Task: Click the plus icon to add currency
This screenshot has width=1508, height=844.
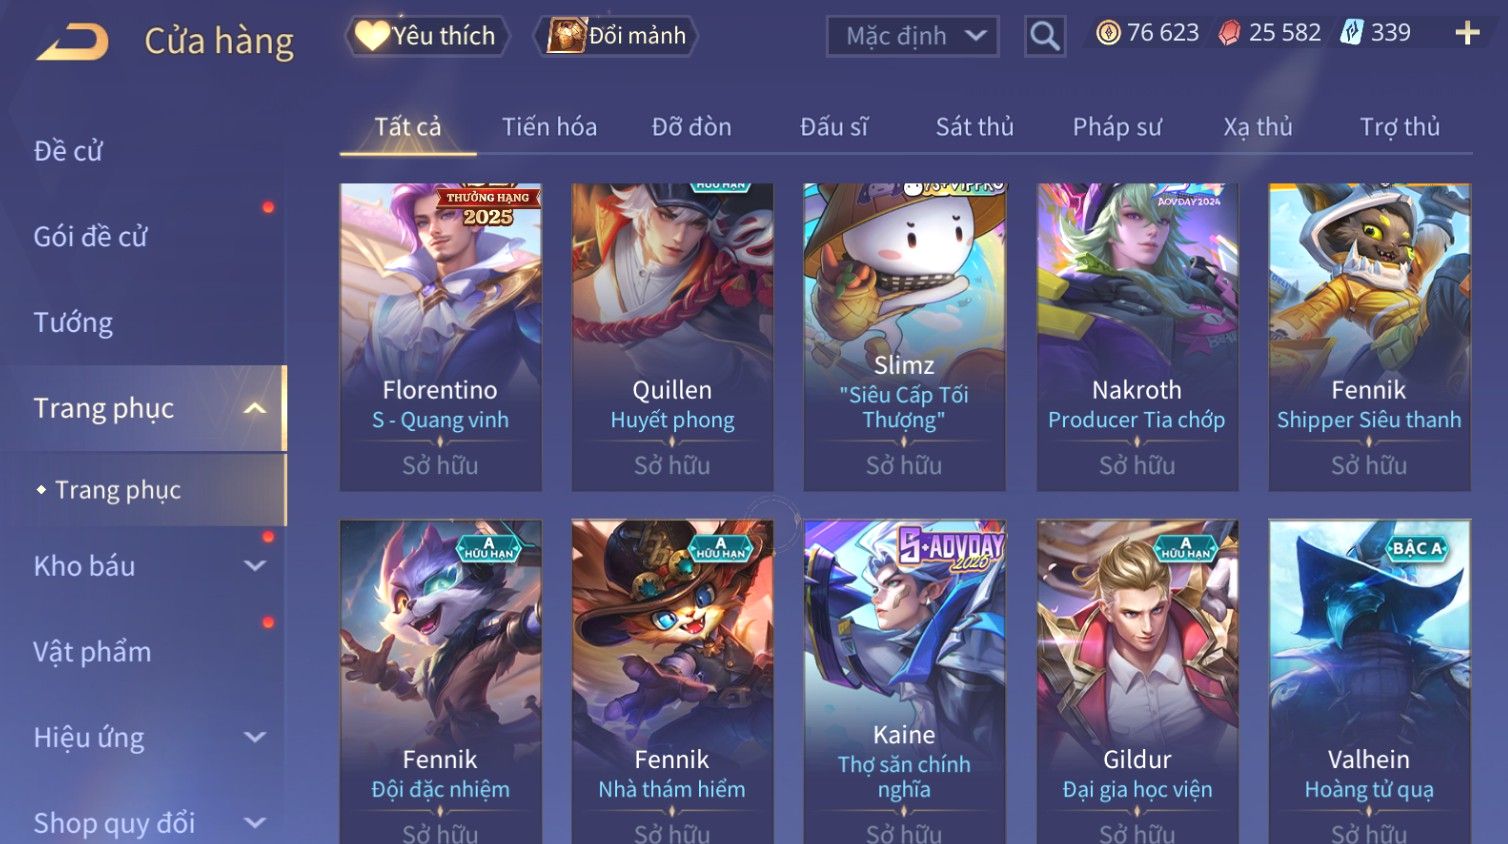Action: pyautogui.click(x=1467, y=33)
